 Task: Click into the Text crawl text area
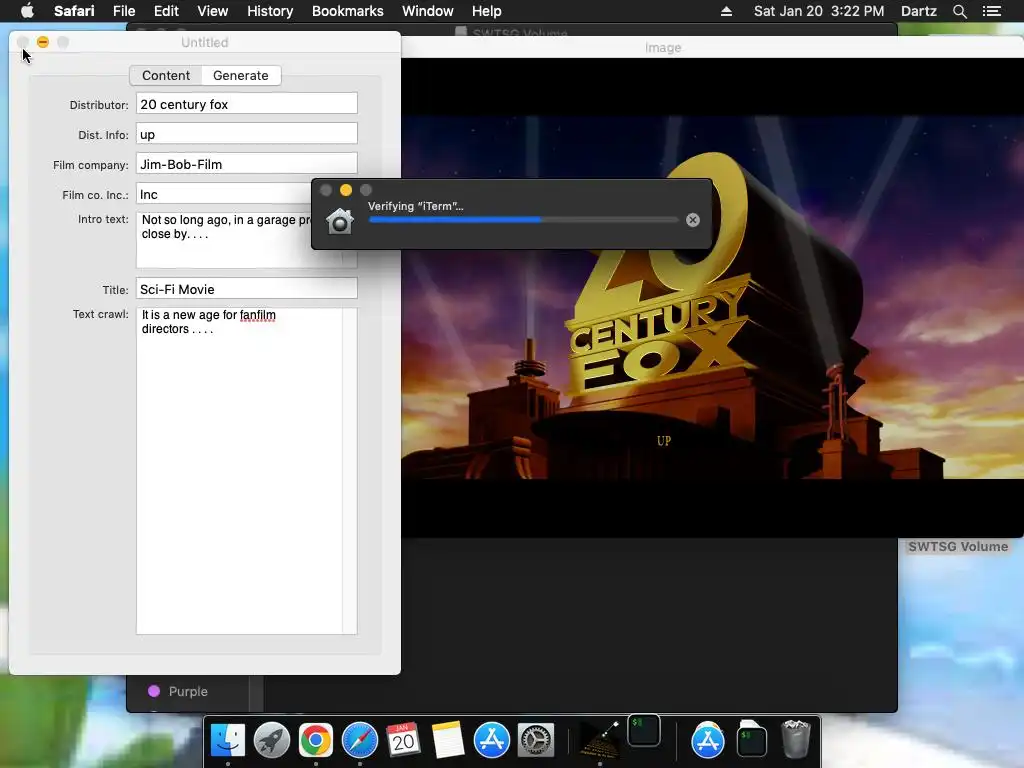click(x=239, y=470)
